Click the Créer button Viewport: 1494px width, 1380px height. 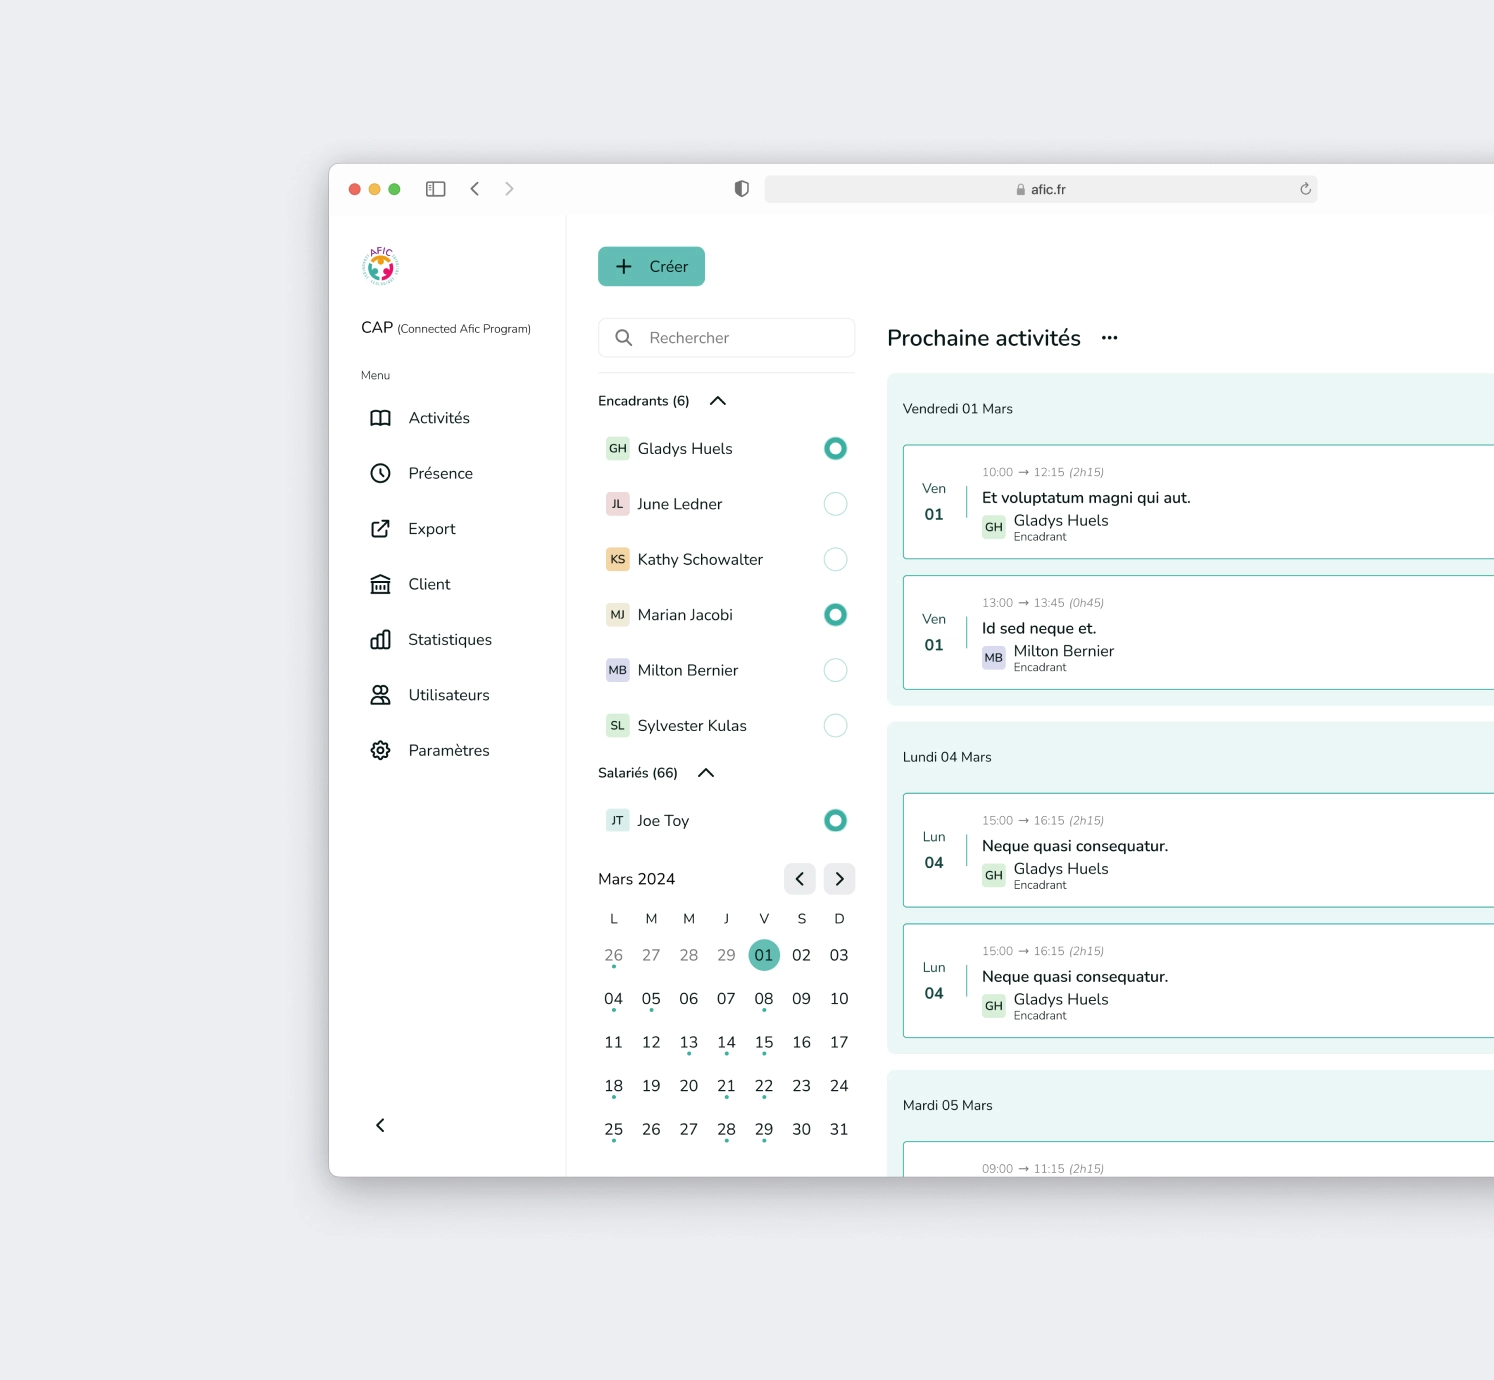click(x=651, y=266)
